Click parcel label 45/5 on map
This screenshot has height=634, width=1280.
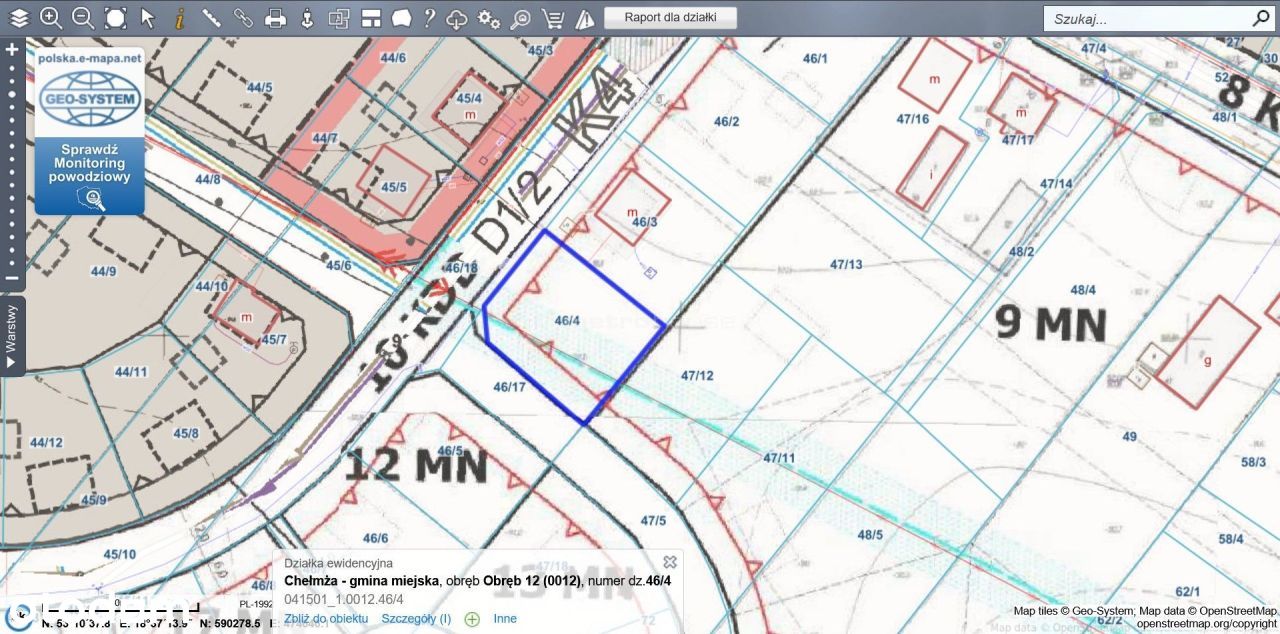coord(394,186)
